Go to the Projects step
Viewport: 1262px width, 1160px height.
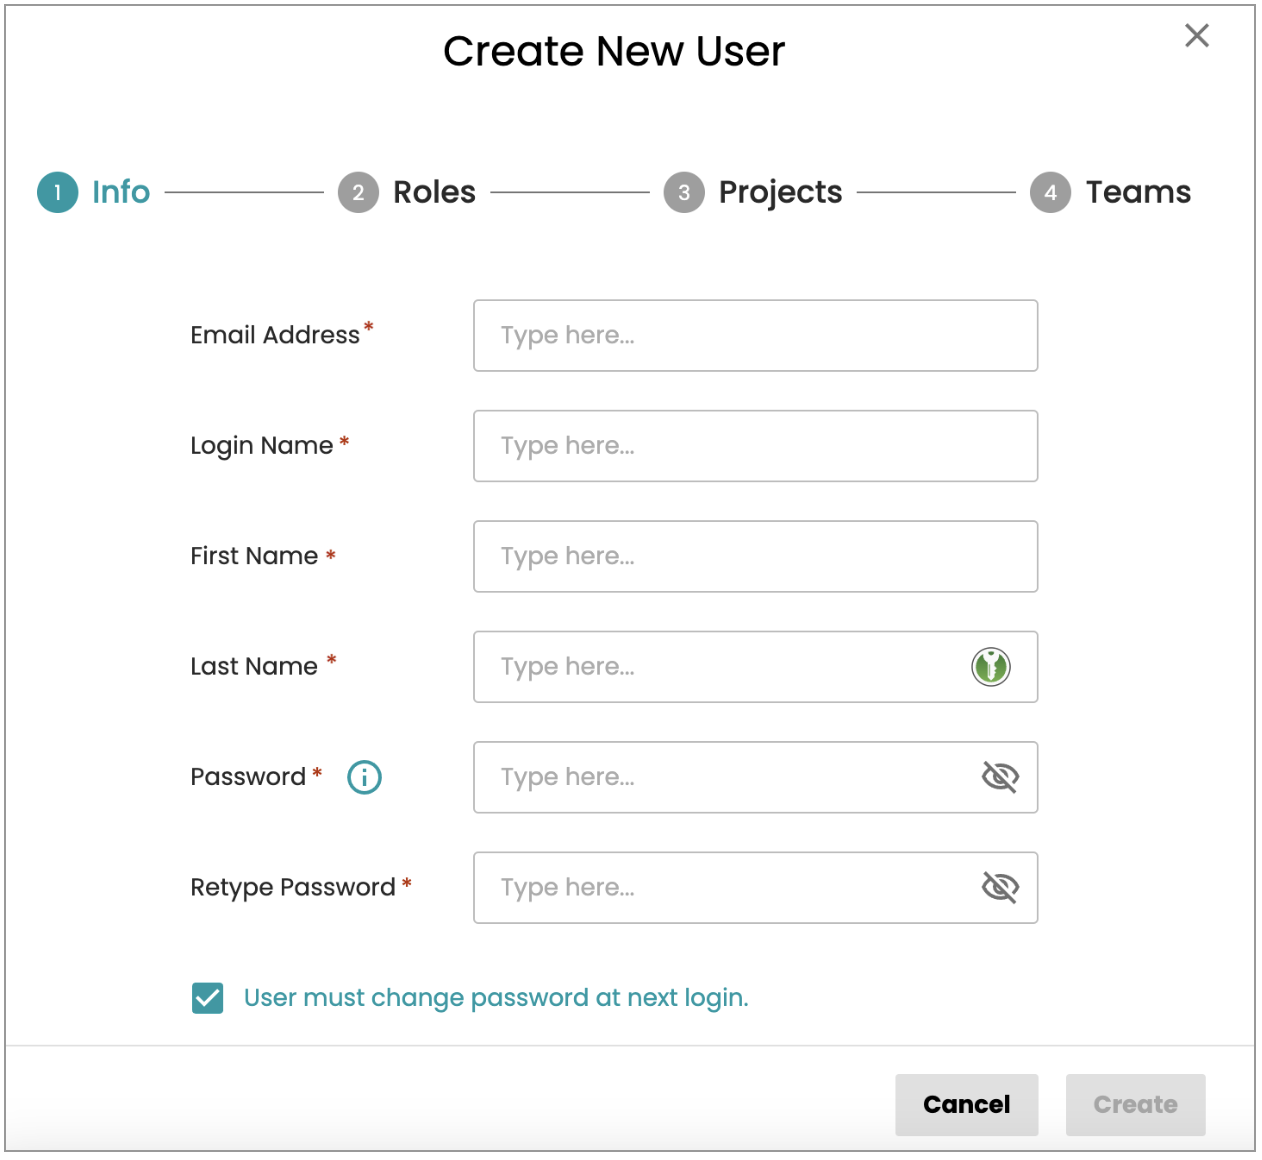pos(780,192)
